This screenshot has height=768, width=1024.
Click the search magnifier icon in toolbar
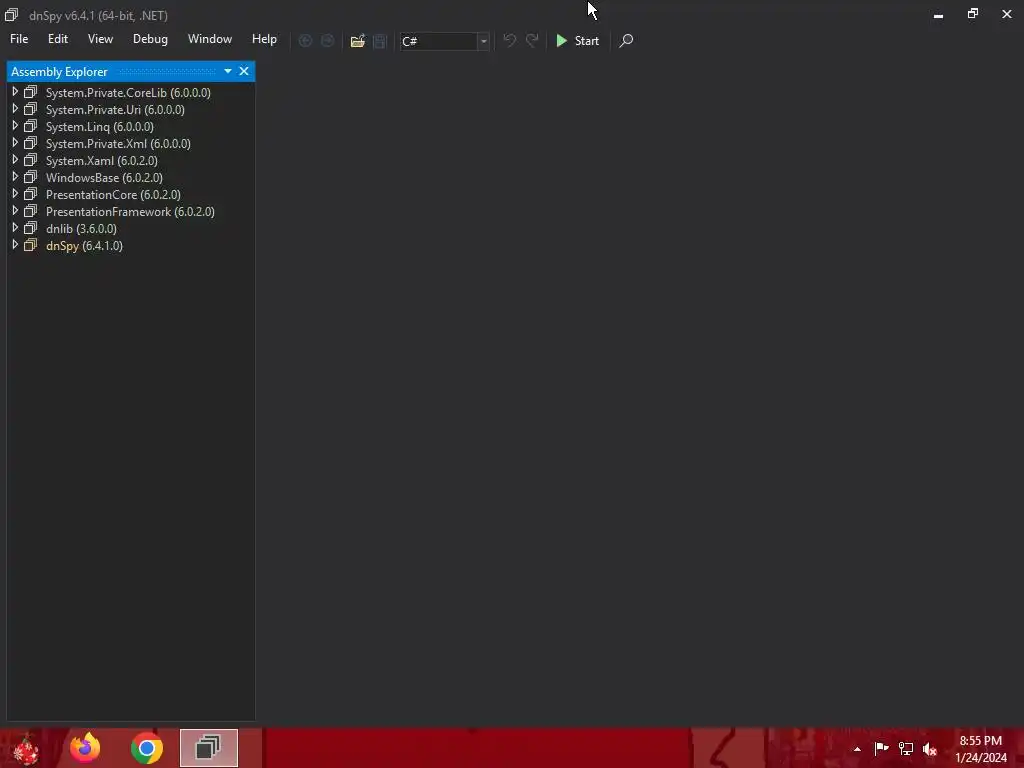point(626,40)
